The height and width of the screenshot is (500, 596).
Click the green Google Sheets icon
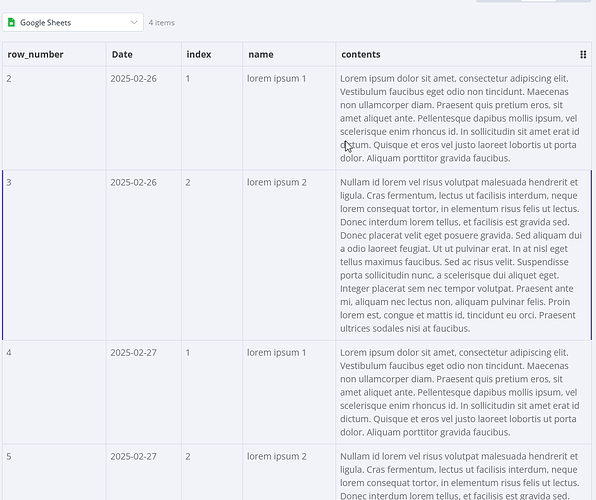[11, 22]
